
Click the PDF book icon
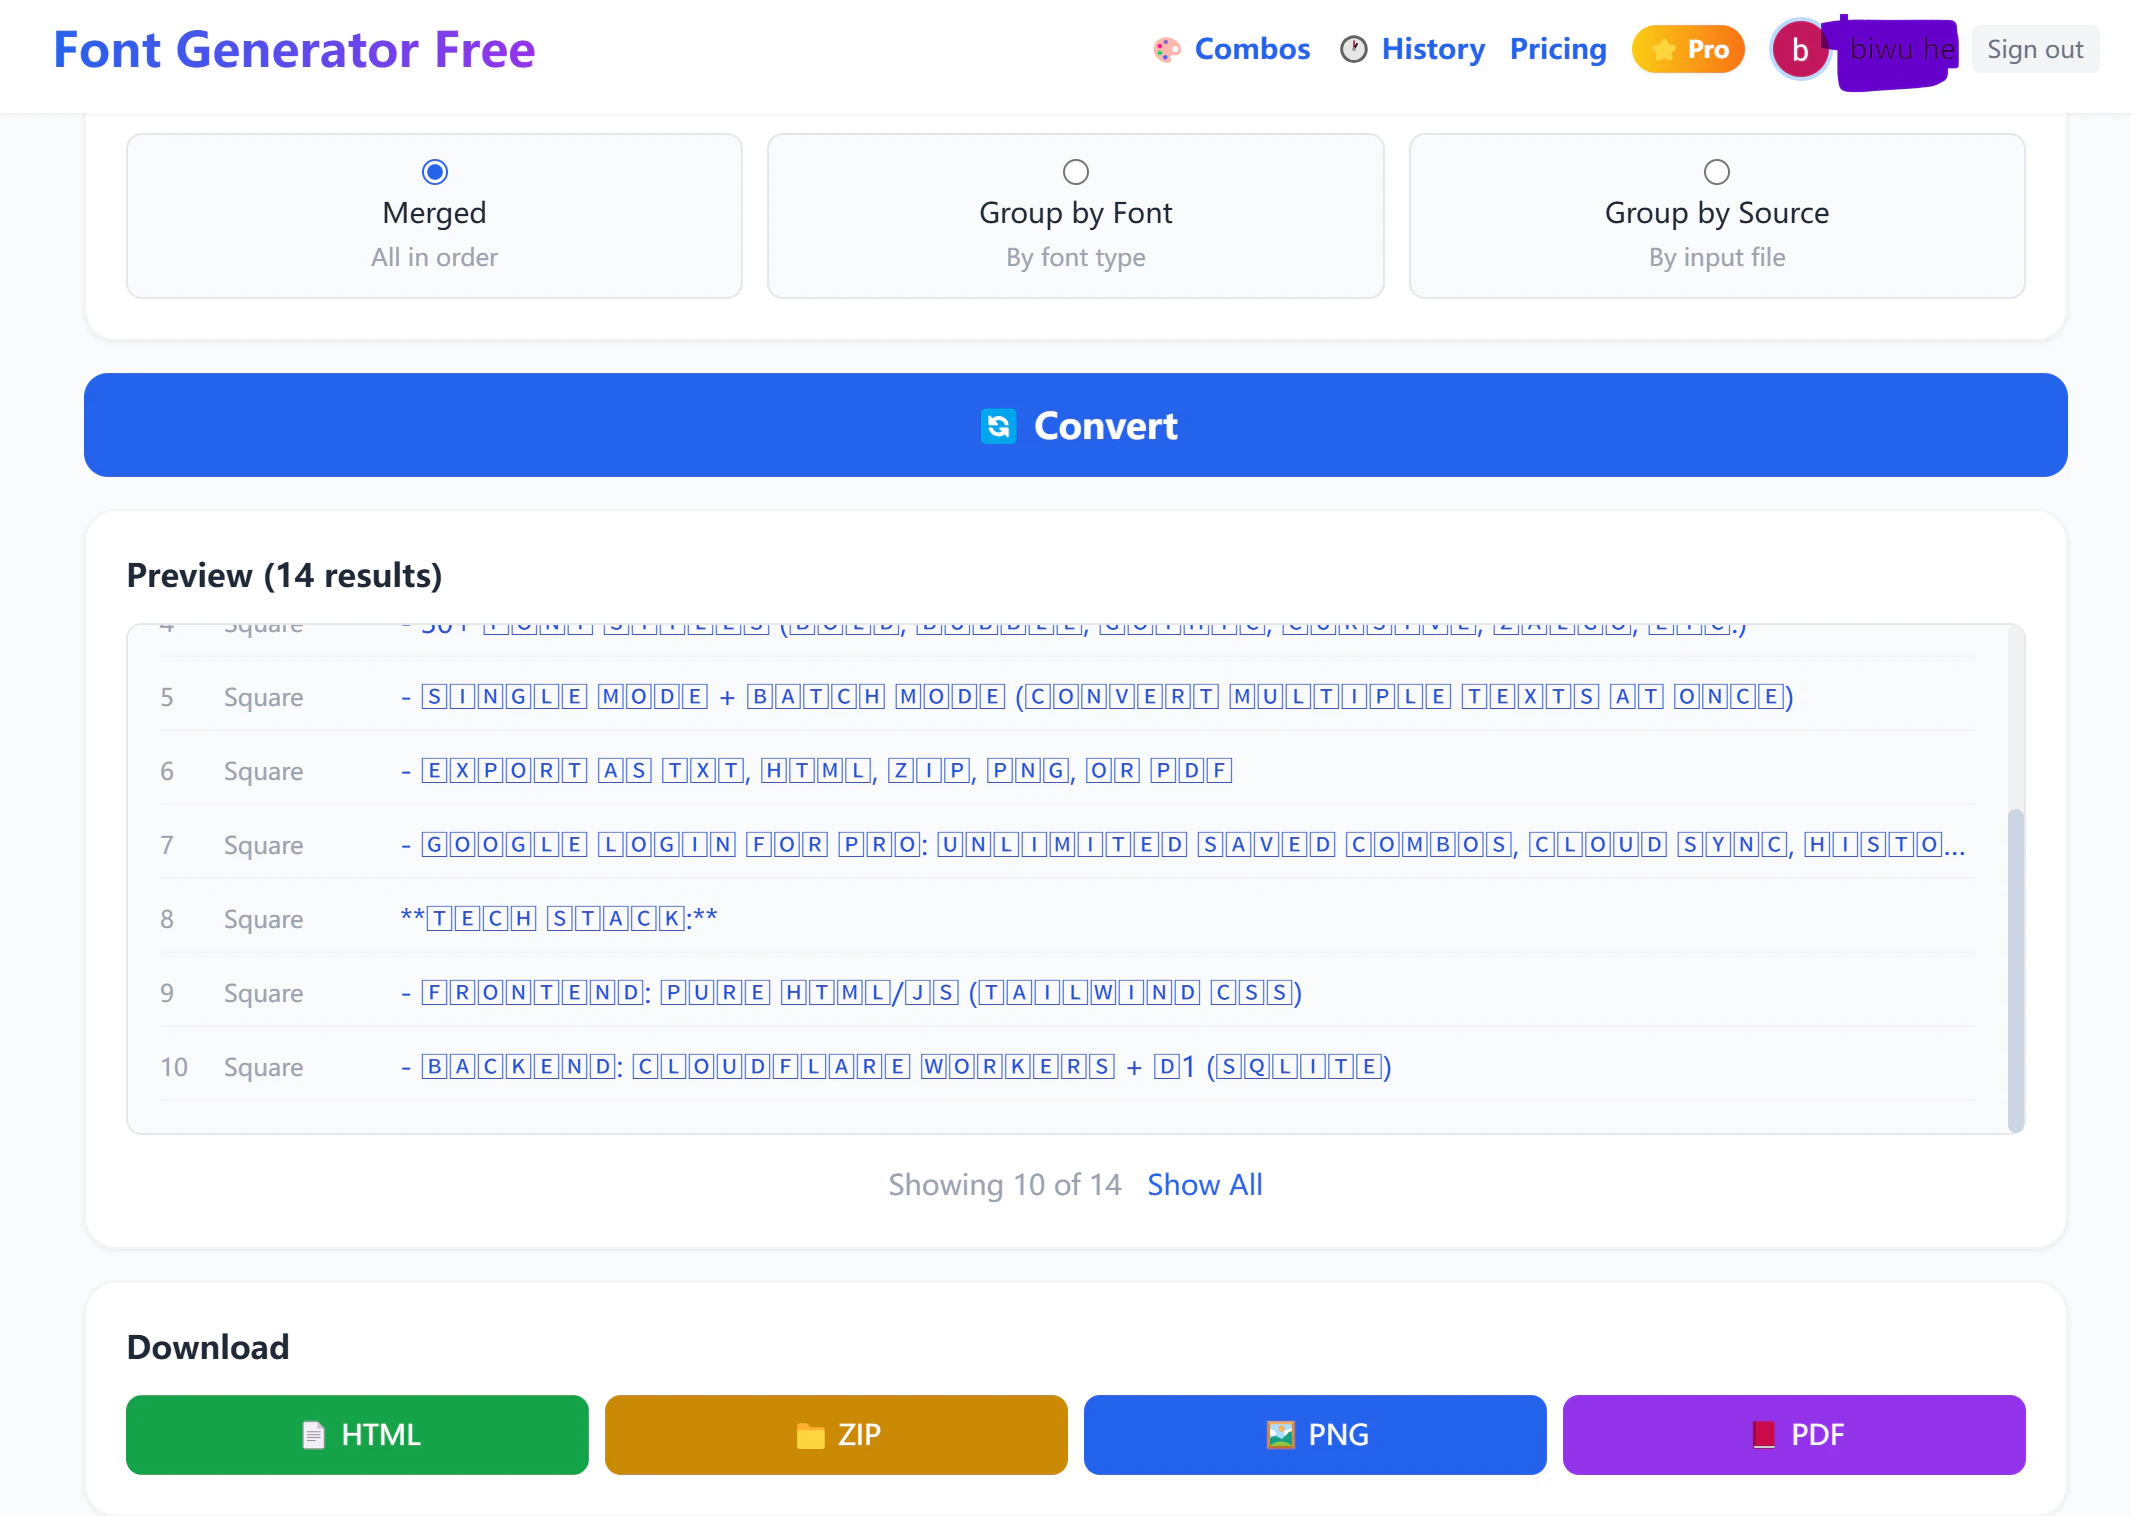pos(1763,1435)
